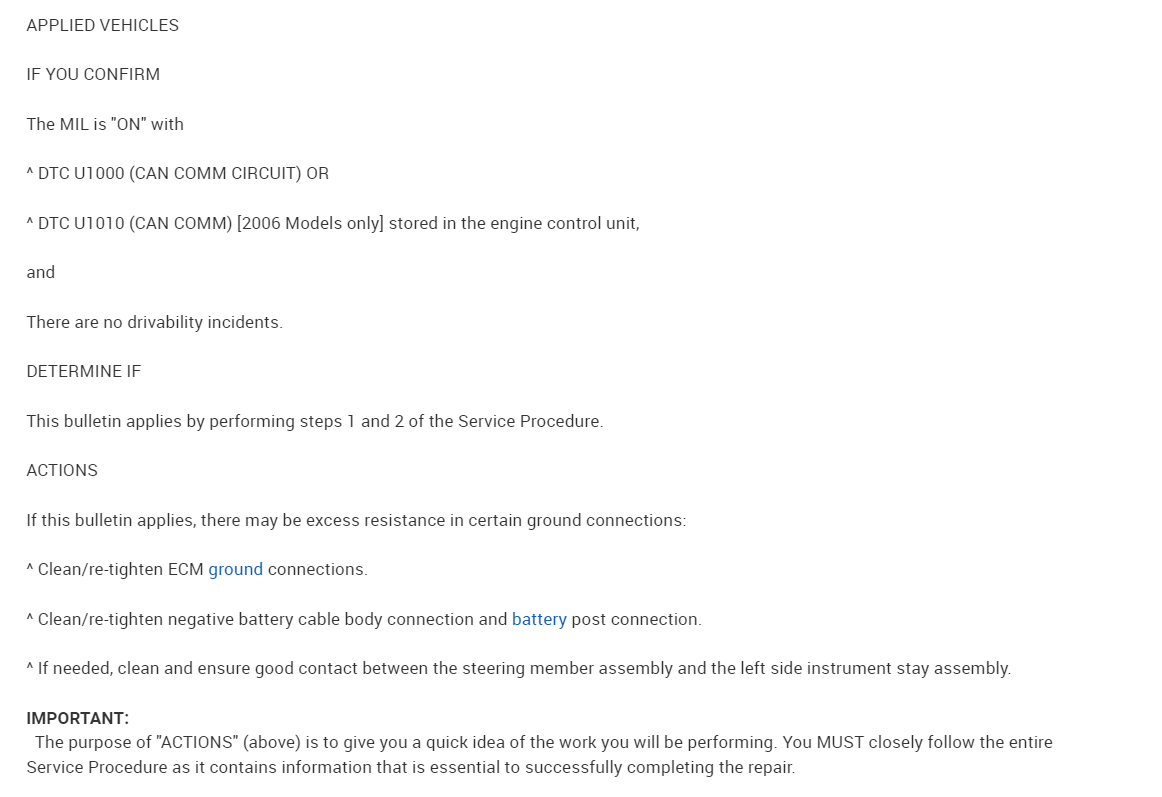Click the bold "IMPORTANT:" label
This screenshot has width=1162, height=797.
(78, 719)
